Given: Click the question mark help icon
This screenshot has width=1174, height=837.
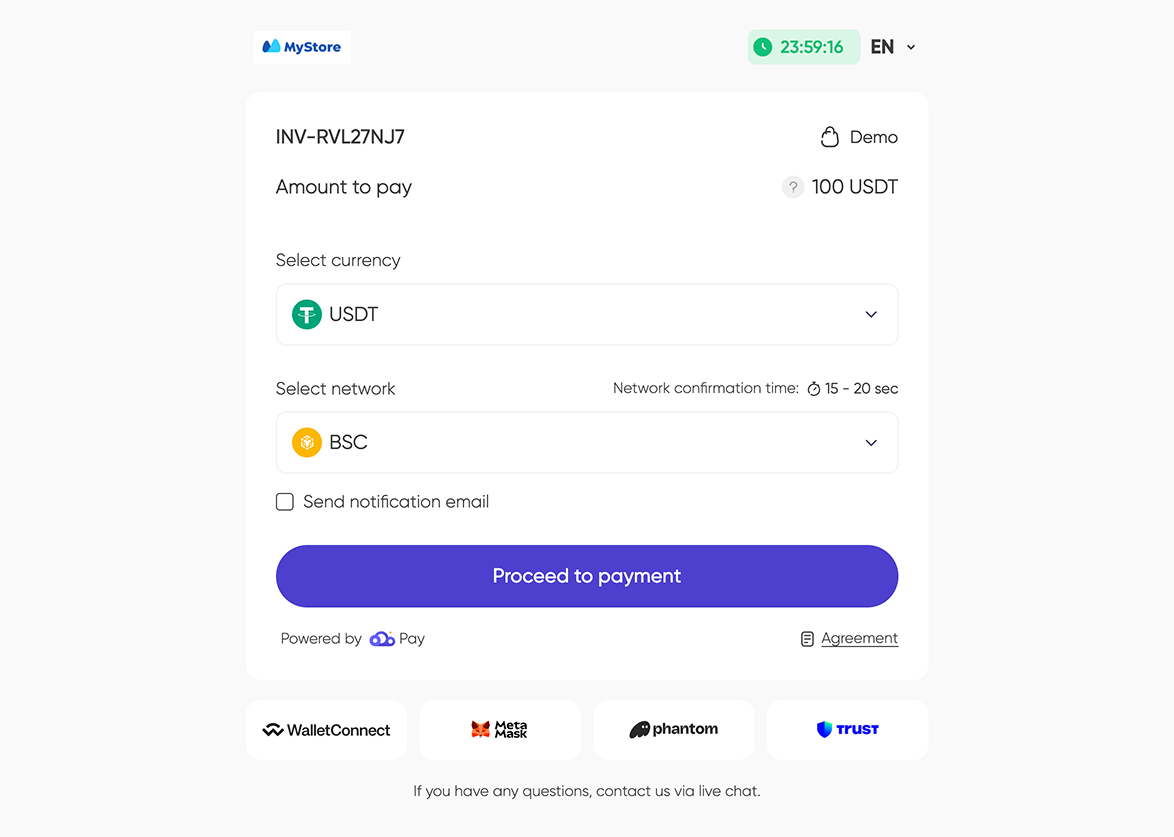Looking at the screenshot, I should (793, 187).
